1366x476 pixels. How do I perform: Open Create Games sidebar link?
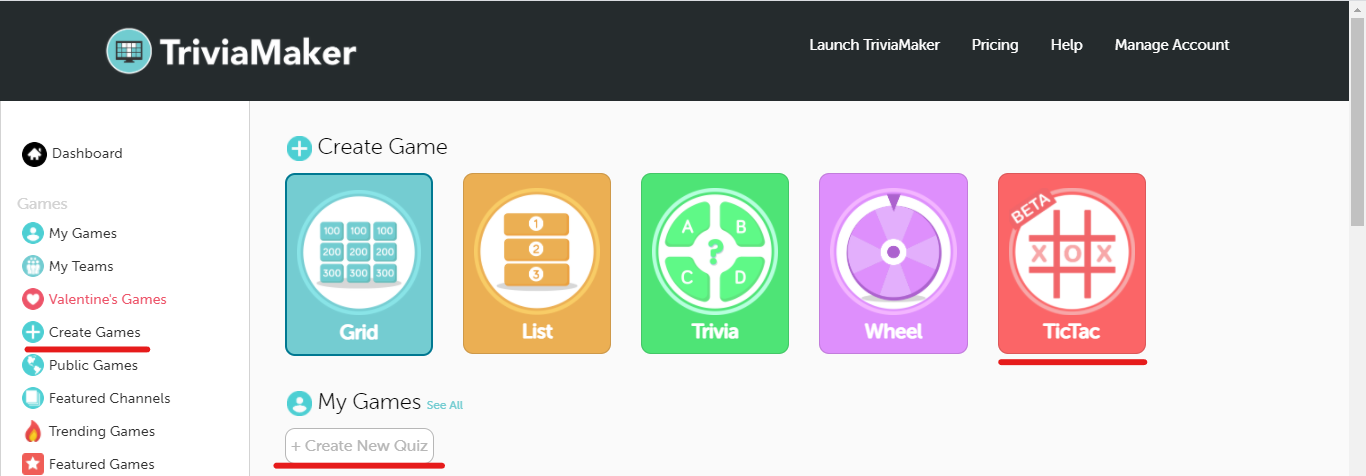pyautogui.click(x=95, y=332)
